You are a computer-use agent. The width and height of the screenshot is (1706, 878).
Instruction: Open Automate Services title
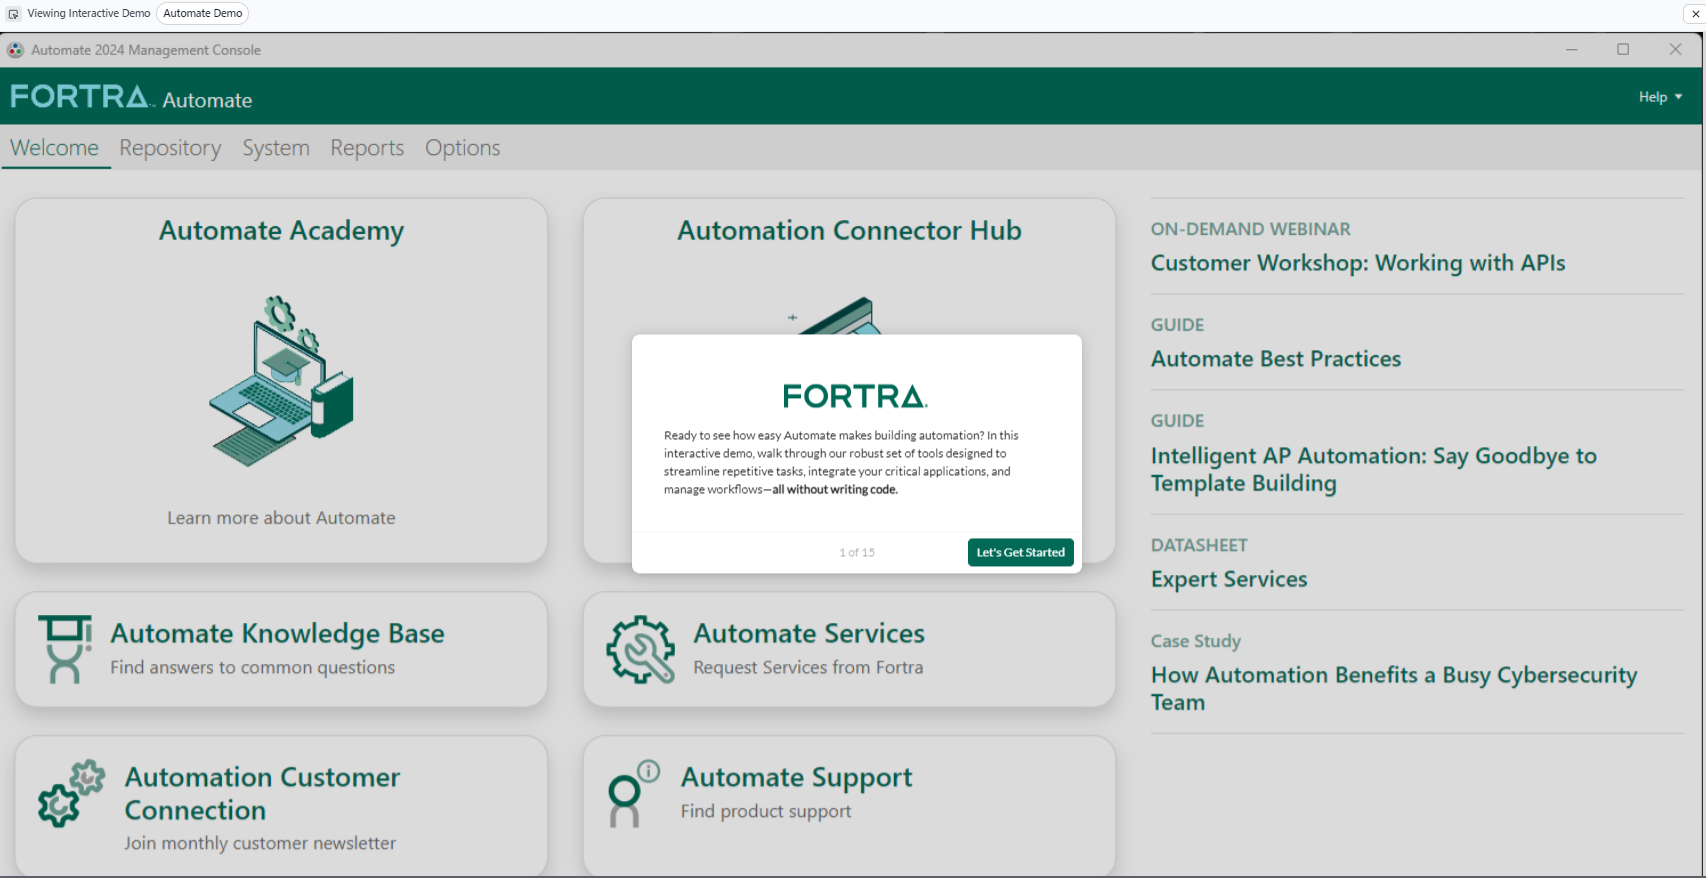click(x=809, y=633)
